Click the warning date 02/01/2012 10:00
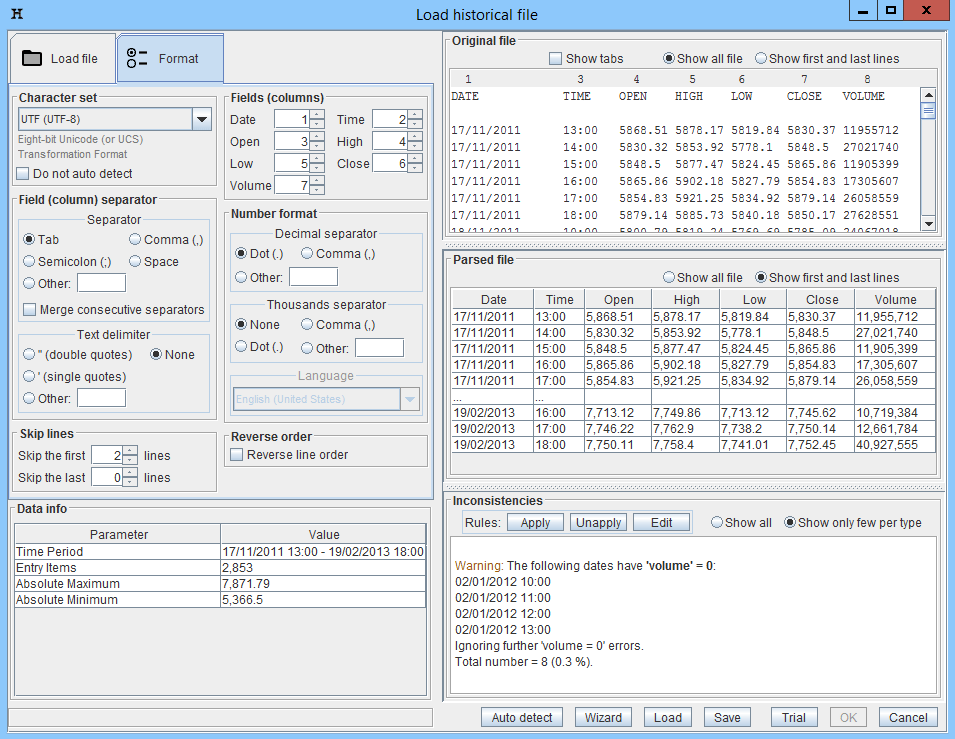Image resolution: width=955 pixels, height=739 pixels. pos(502,582)
